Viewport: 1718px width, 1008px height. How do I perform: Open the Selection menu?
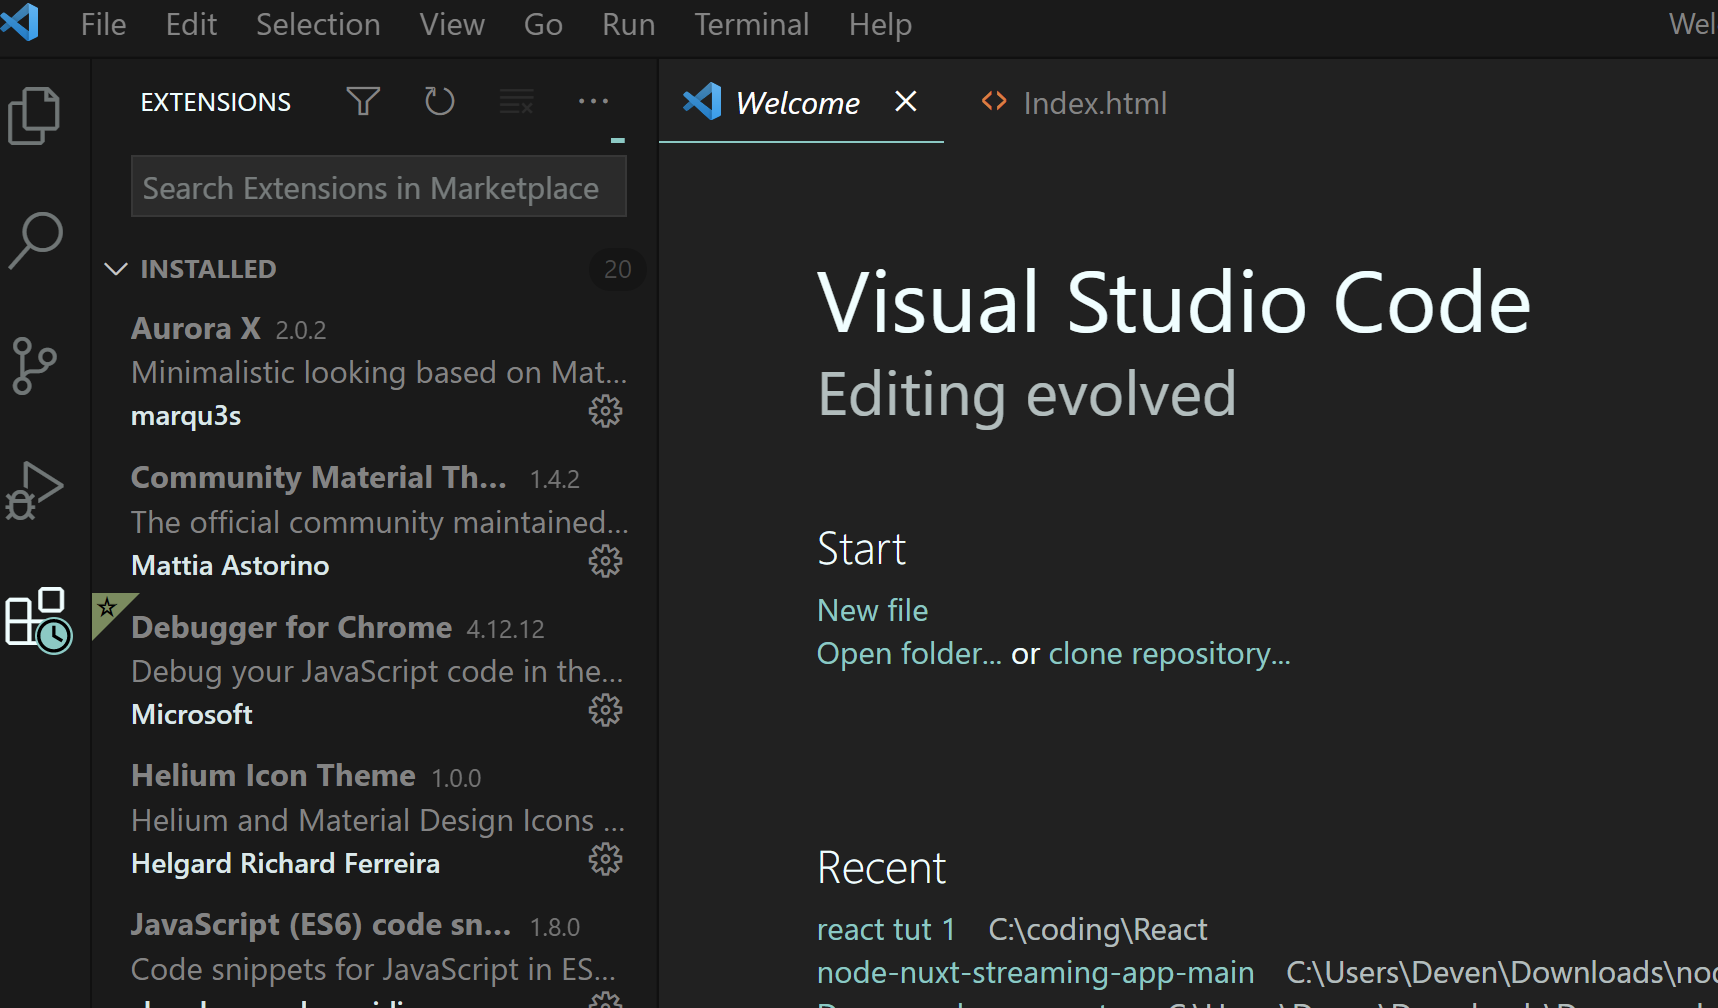318,24
